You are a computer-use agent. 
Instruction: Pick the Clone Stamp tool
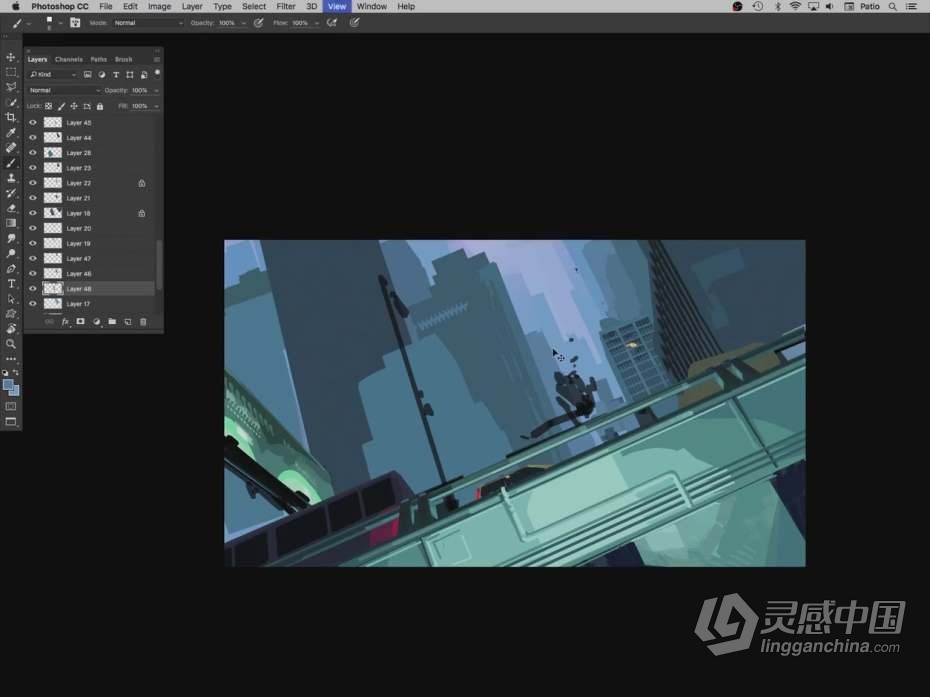11,178
